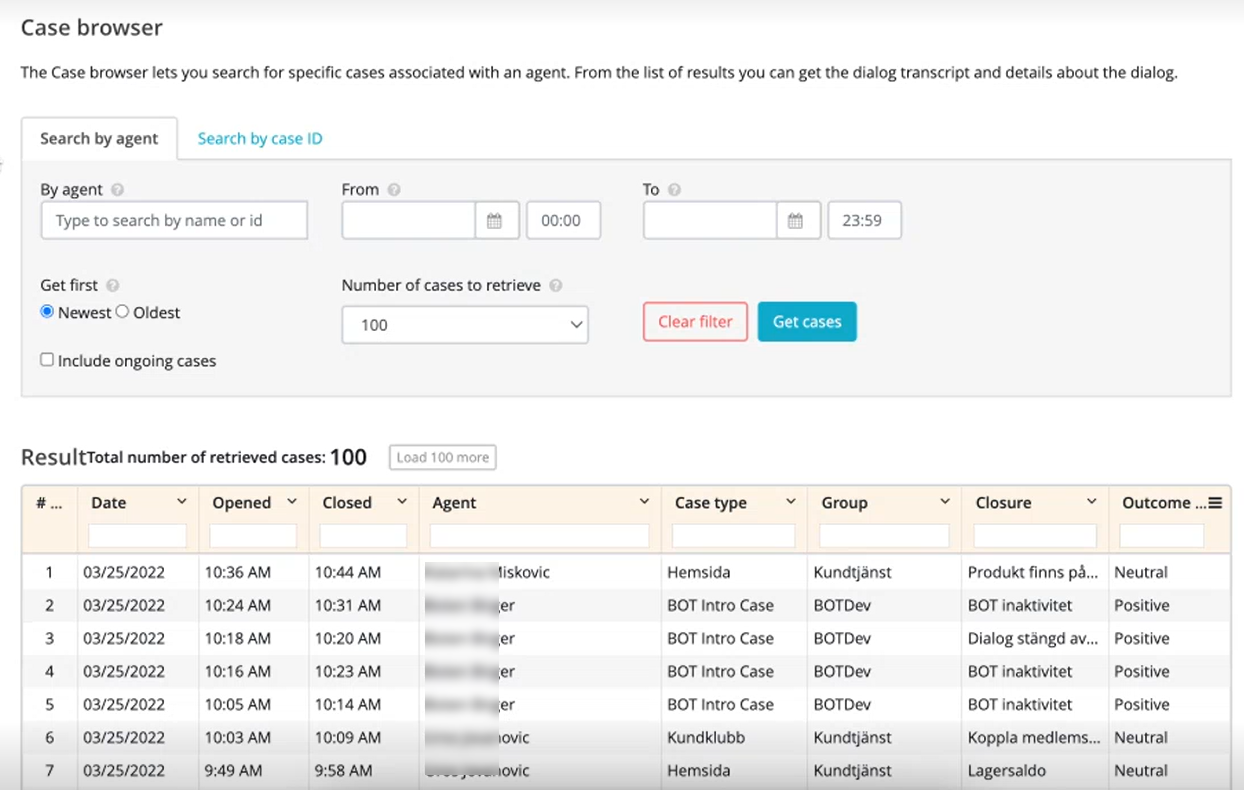This screenshot has width=1244, height=790.
Task: Click the Get cases button
Action: (x=806, y=322)
